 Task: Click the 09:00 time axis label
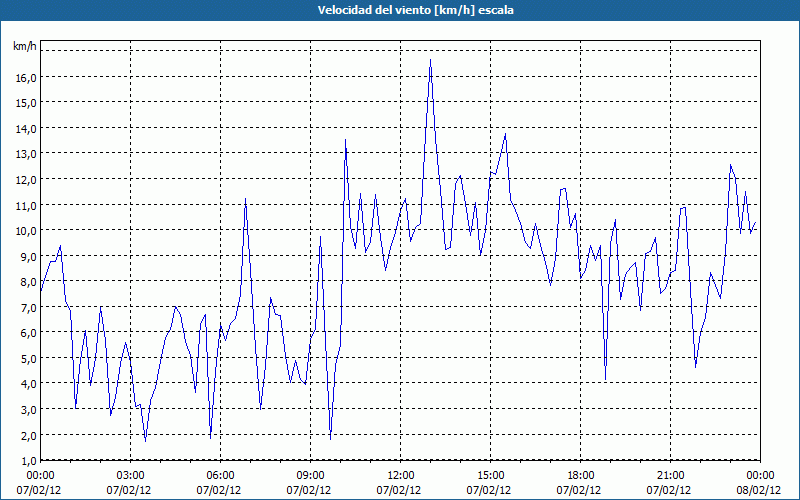[x=310, y=476]
